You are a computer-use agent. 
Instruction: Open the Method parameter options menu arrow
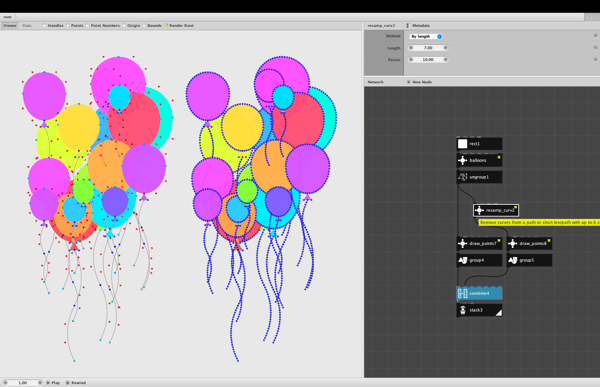tap(595, 35)
